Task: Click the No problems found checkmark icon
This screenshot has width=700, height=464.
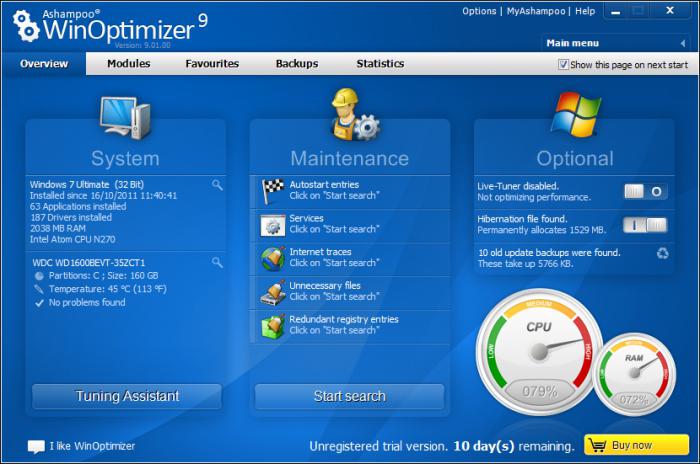Action: (39, 303)
